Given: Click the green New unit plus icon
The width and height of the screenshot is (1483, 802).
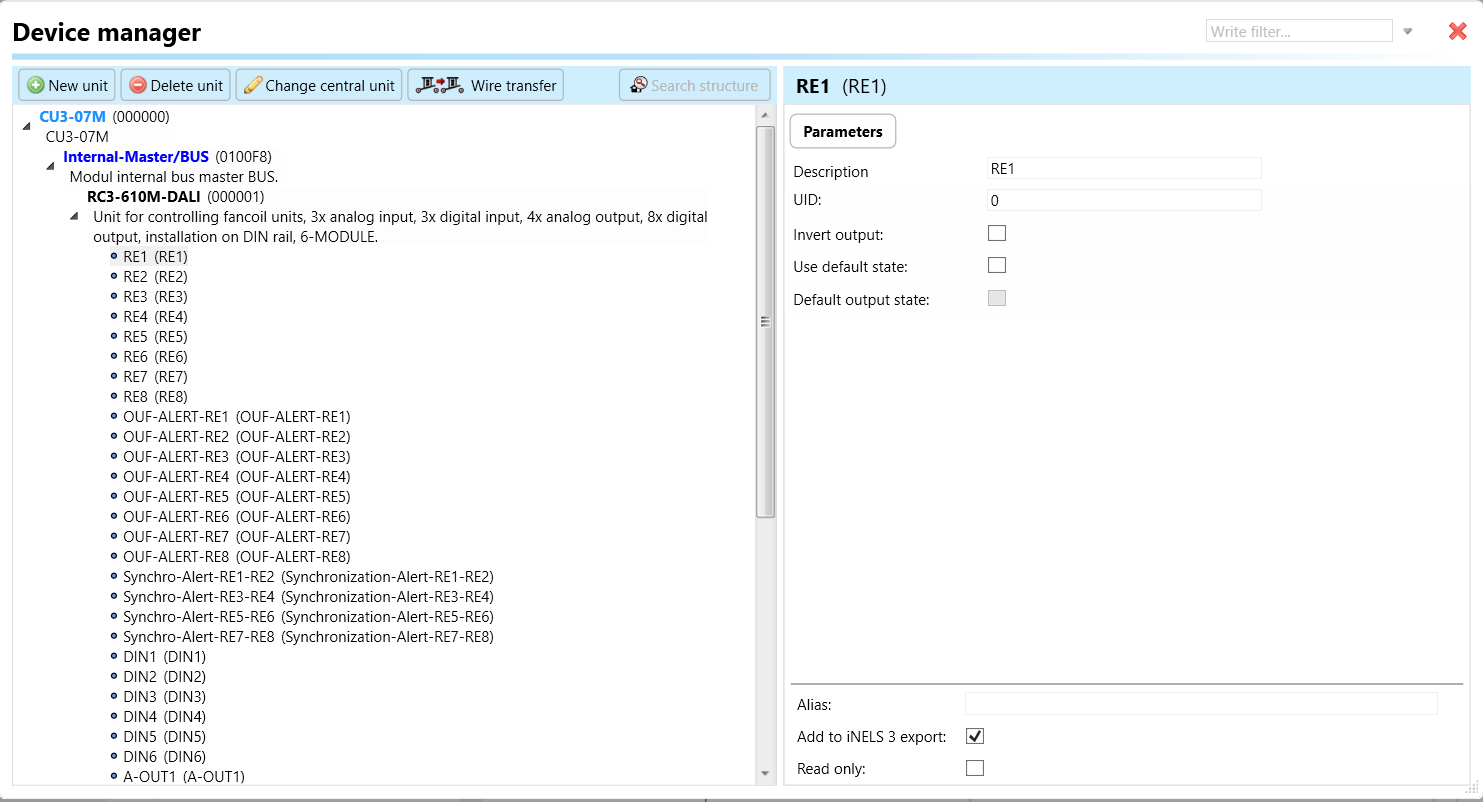Looking at the screenshot, I should [36, 86].
